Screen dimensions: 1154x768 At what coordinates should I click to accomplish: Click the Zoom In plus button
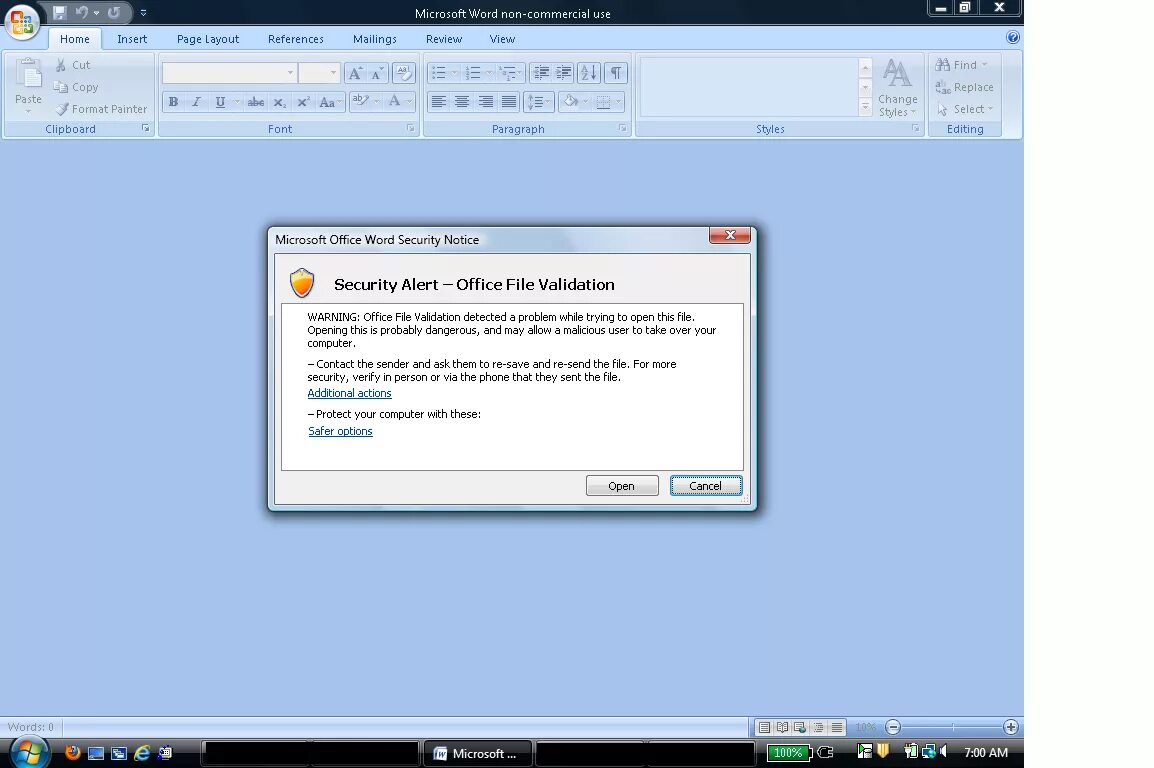pyautogui.click(x=1010, y=727)
